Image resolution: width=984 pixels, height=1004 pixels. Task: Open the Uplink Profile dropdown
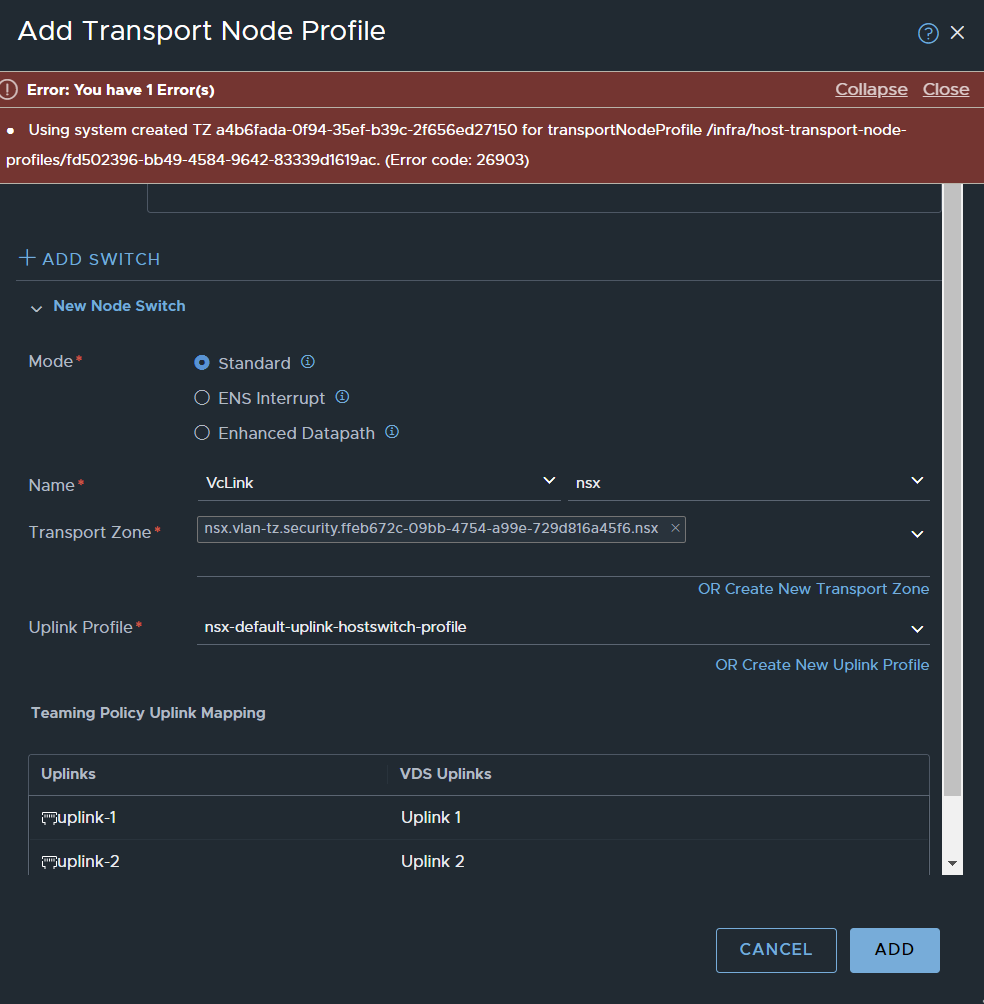point(563,628)
